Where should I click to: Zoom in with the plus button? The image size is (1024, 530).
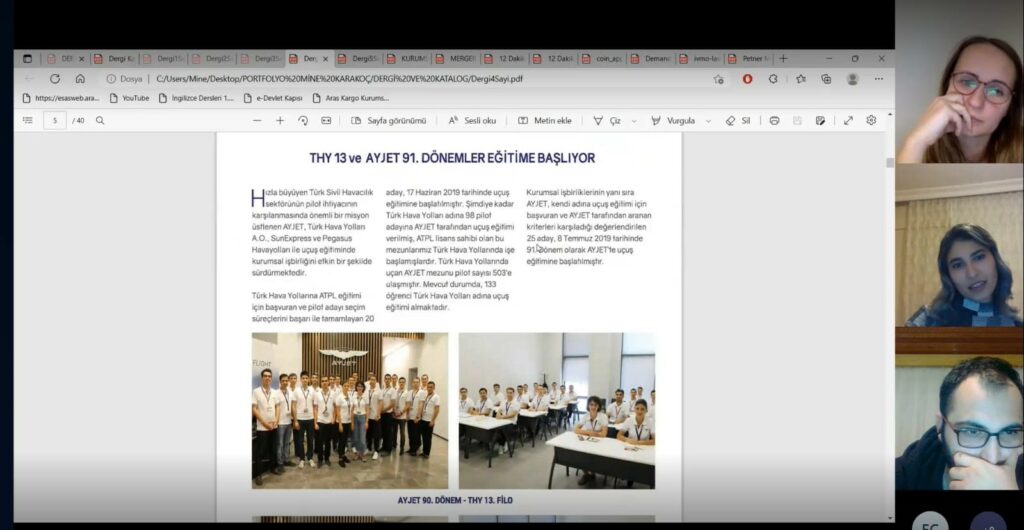[x=280, y=121]
